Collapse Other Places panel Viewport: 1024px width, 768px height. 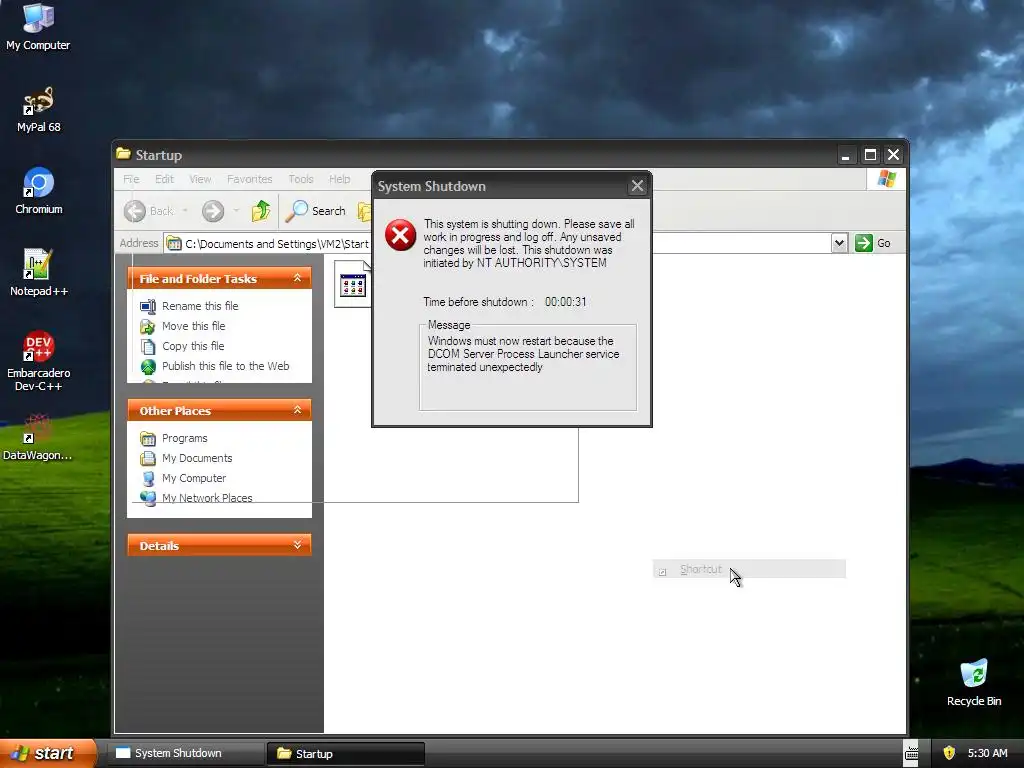click(297, 410)
